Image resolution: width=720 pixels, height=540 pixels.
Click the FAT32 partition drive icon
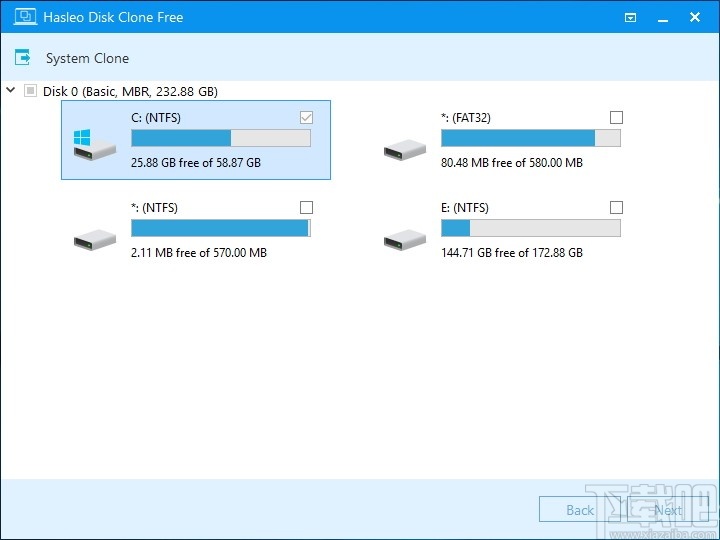[405, 150]
